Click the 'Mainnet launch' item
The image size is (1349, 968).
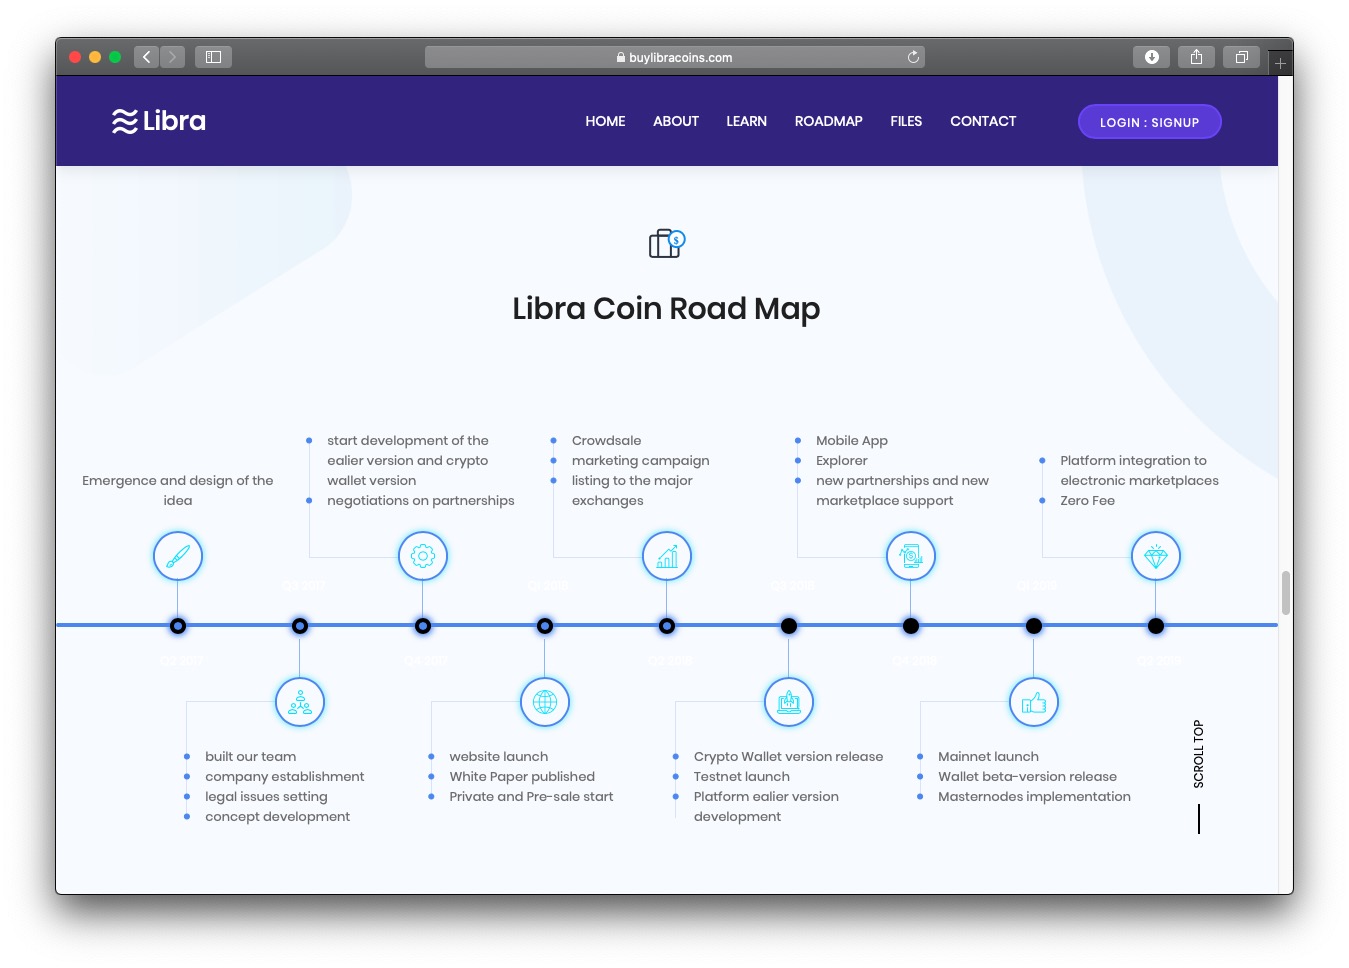tap(989, 757)
